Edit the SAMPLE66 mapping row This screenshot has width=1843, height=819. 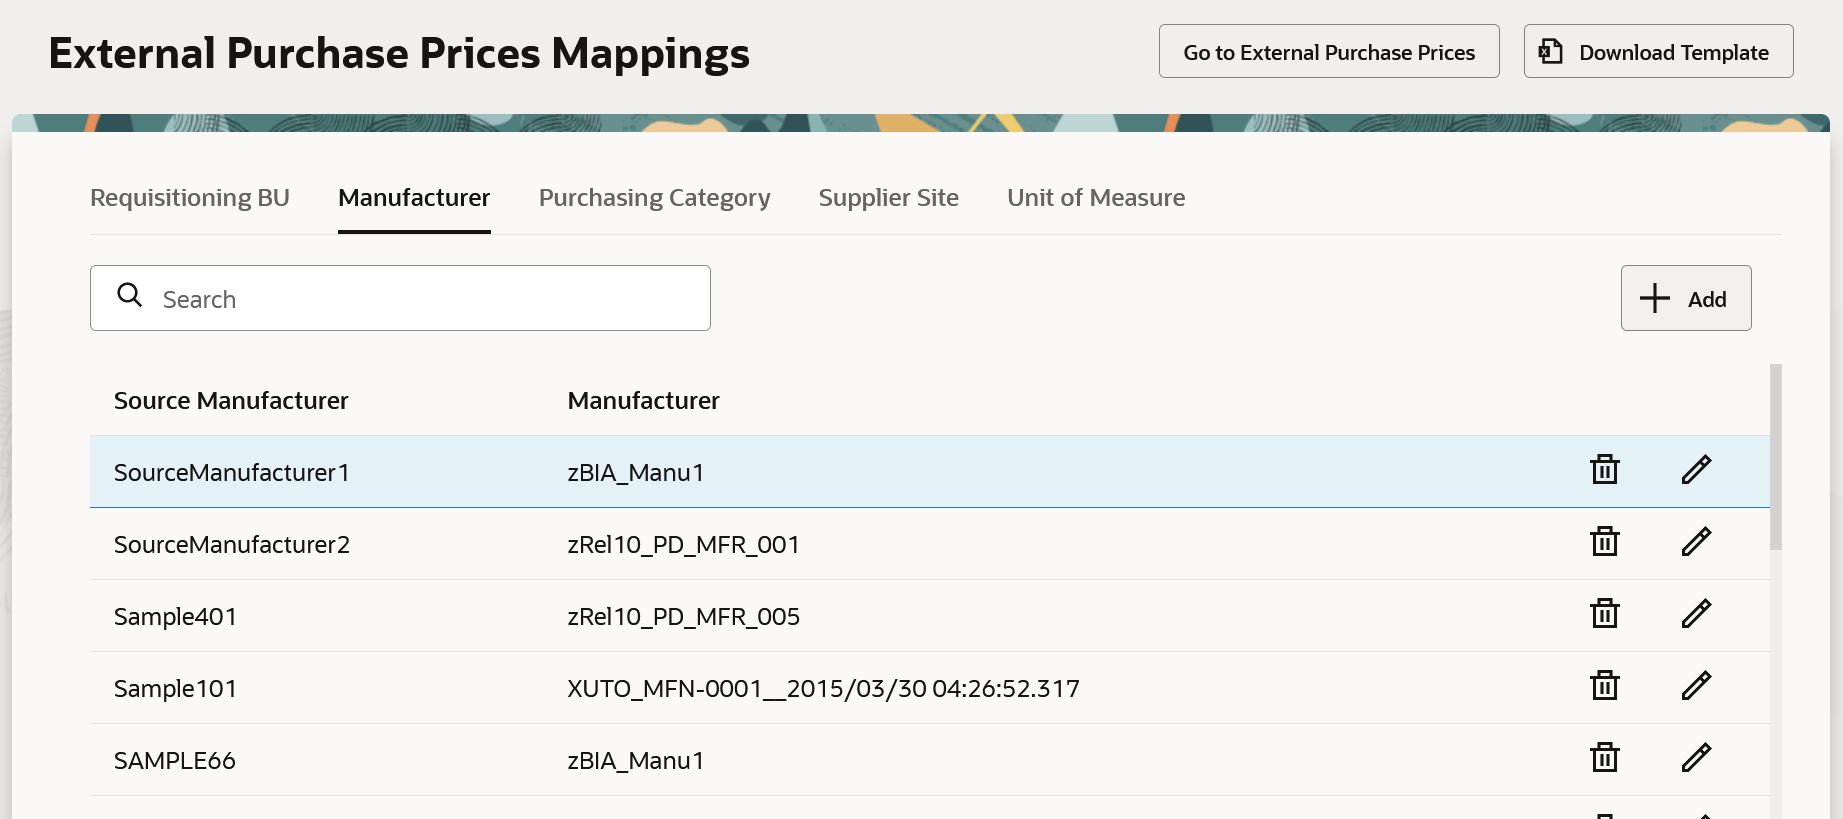[1696, 757]
